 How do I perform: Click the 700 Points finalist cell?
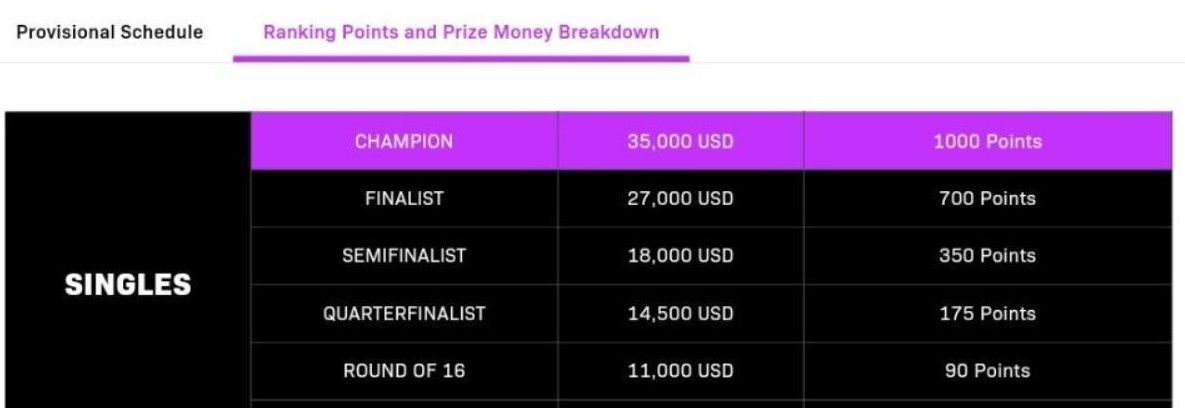tap(988, 199)
